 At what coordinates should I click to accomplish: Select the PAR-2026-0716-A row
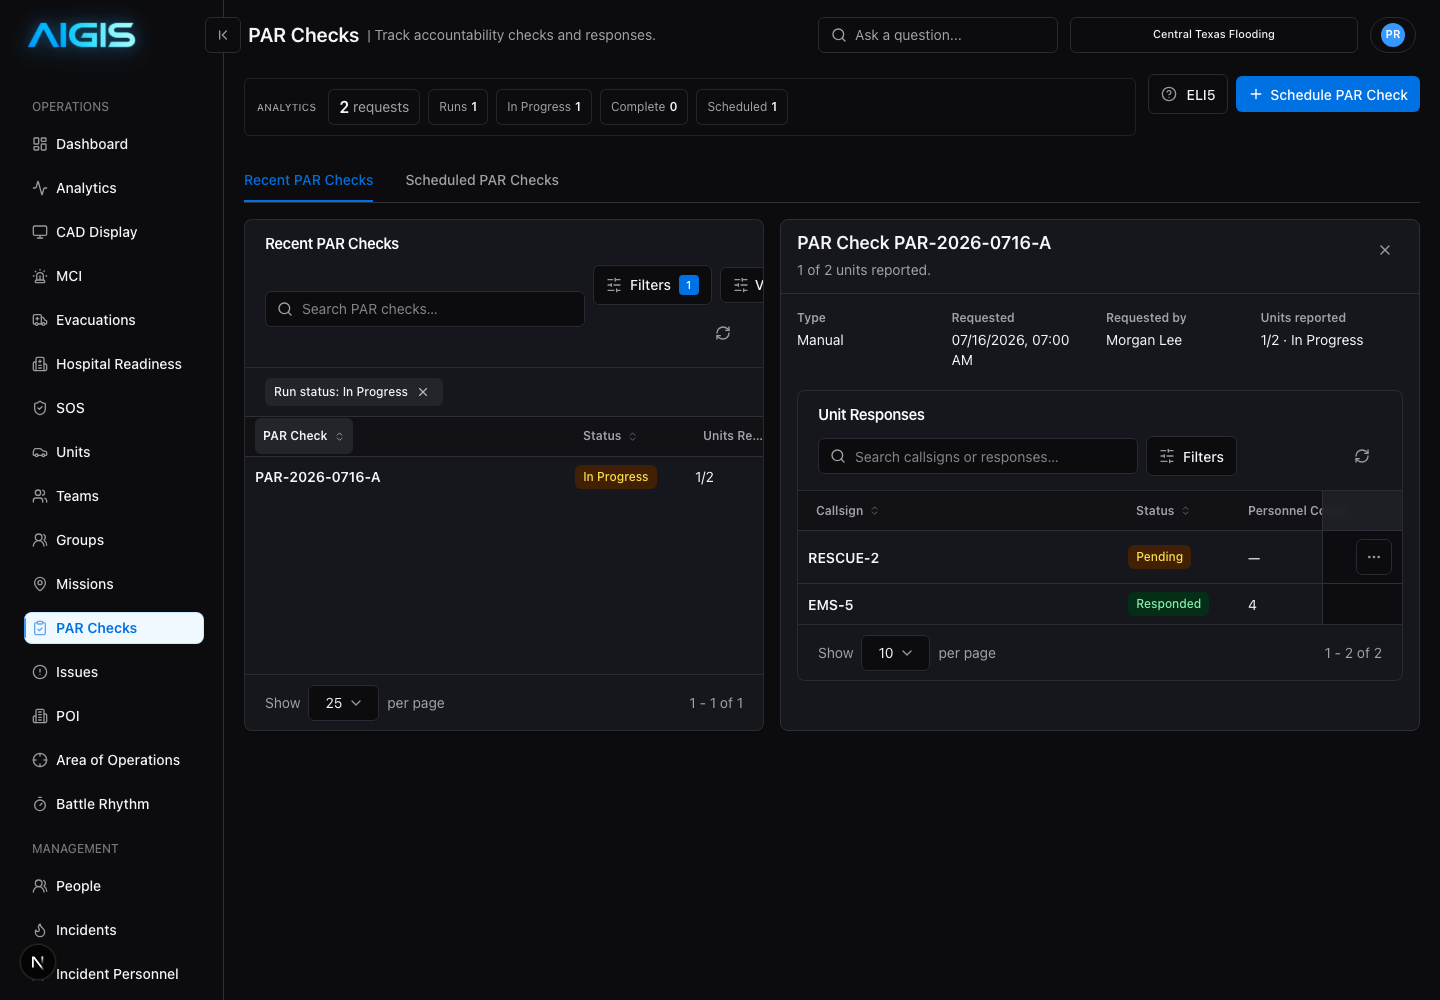click(504, 477)
